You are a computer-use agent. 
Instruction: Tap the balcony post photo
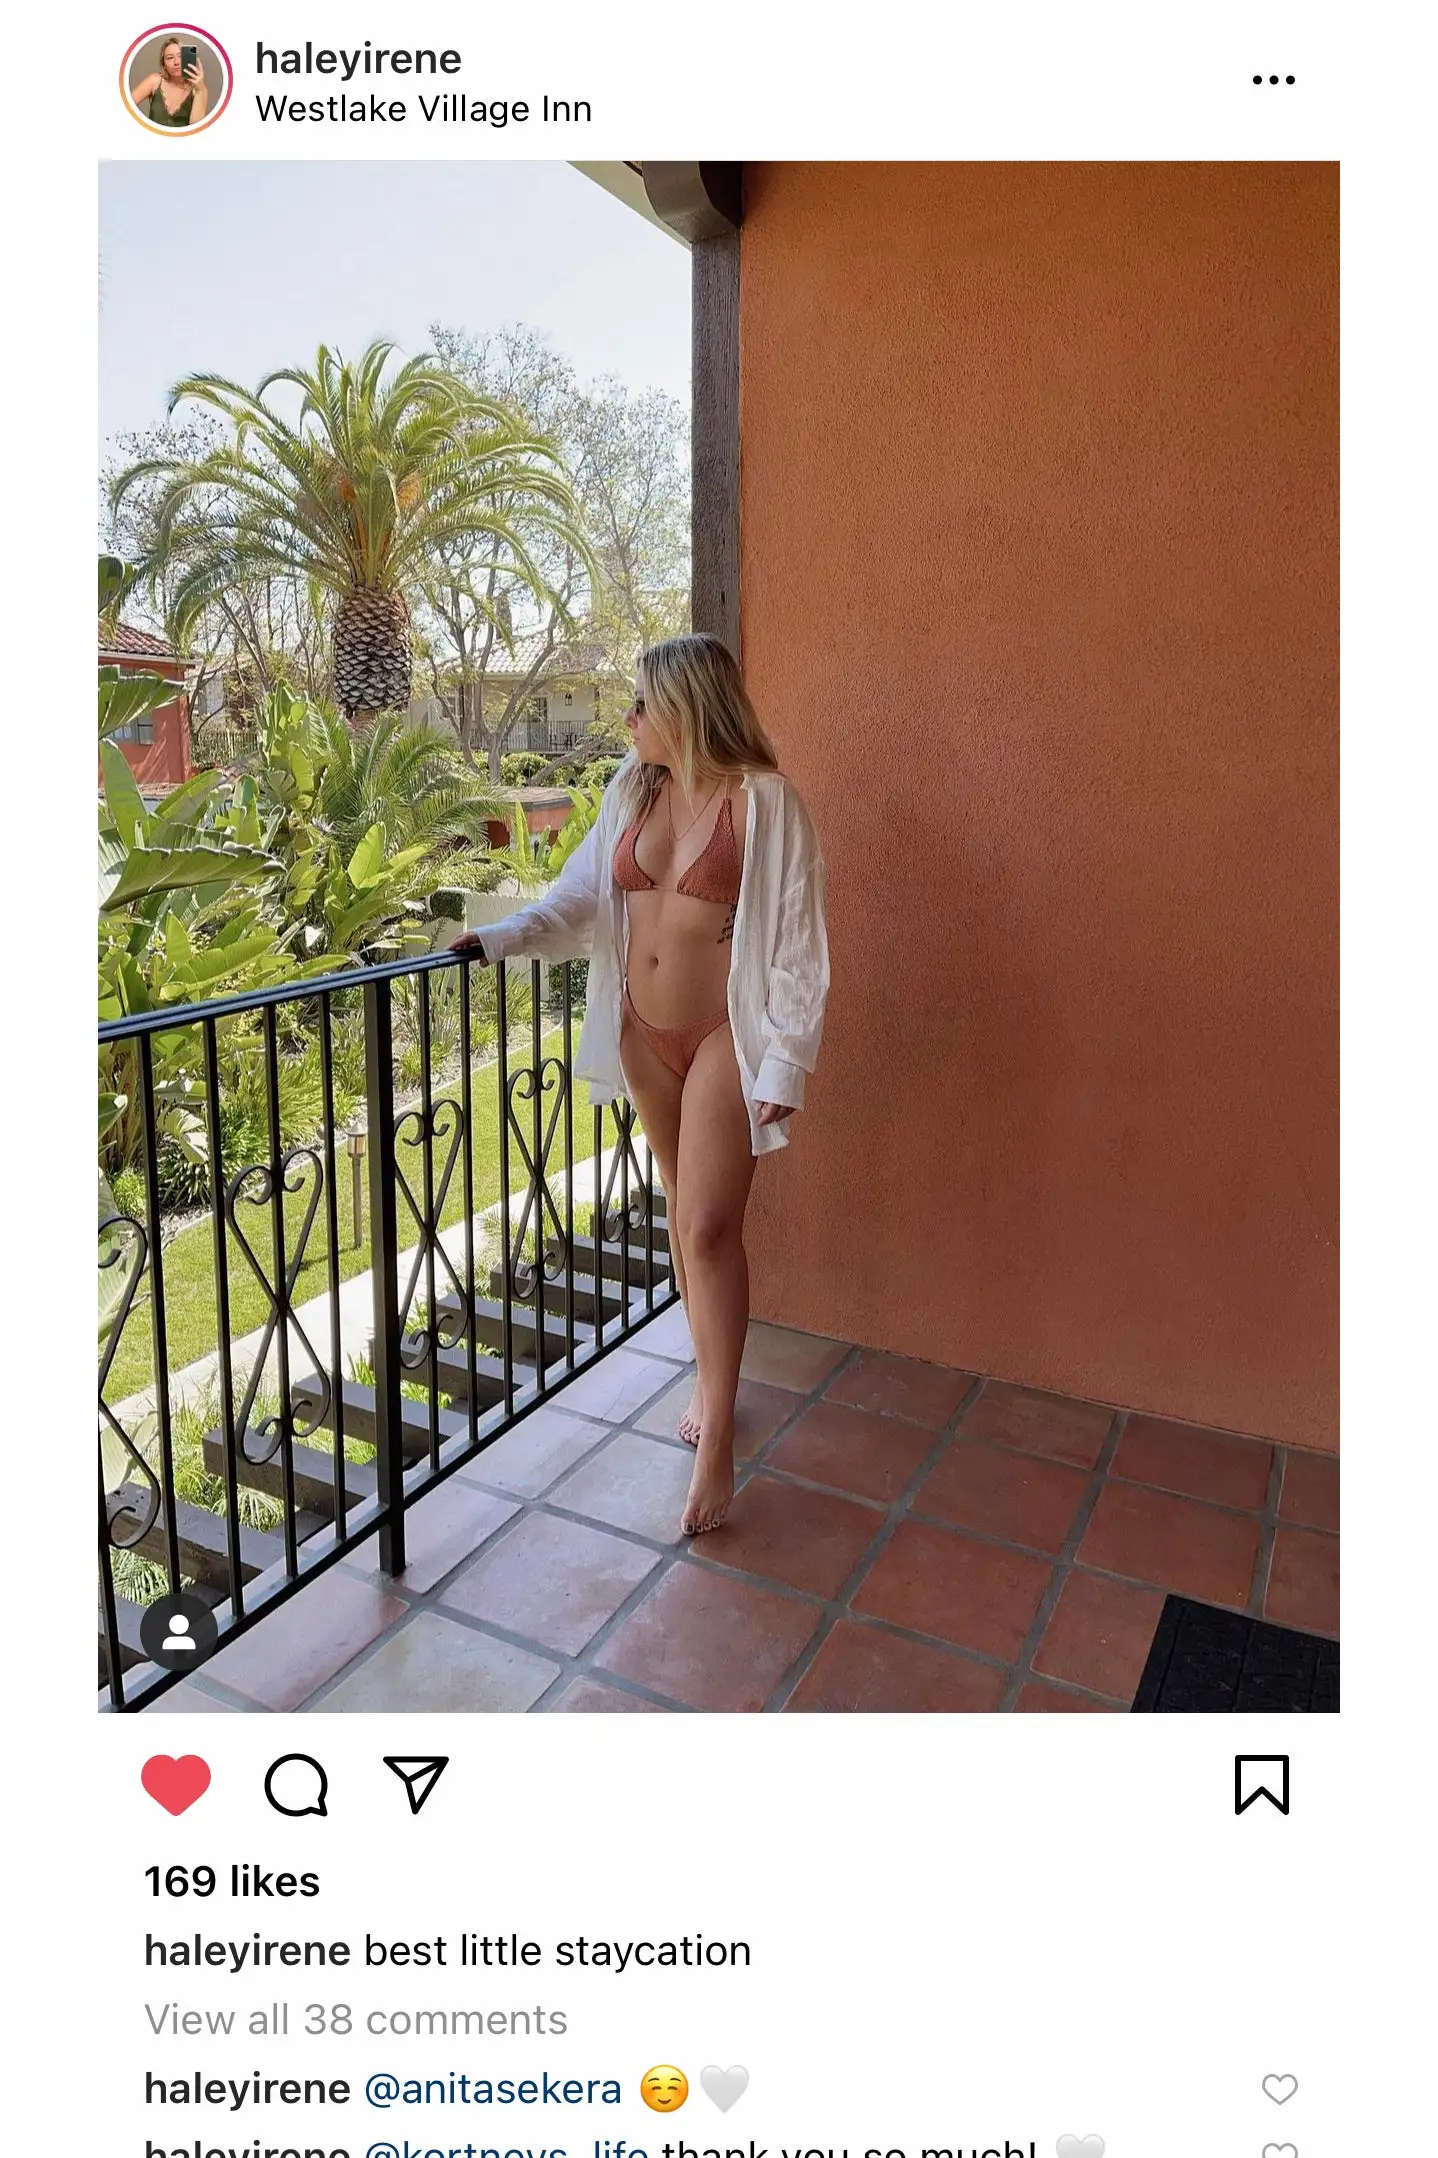point(719,937)
